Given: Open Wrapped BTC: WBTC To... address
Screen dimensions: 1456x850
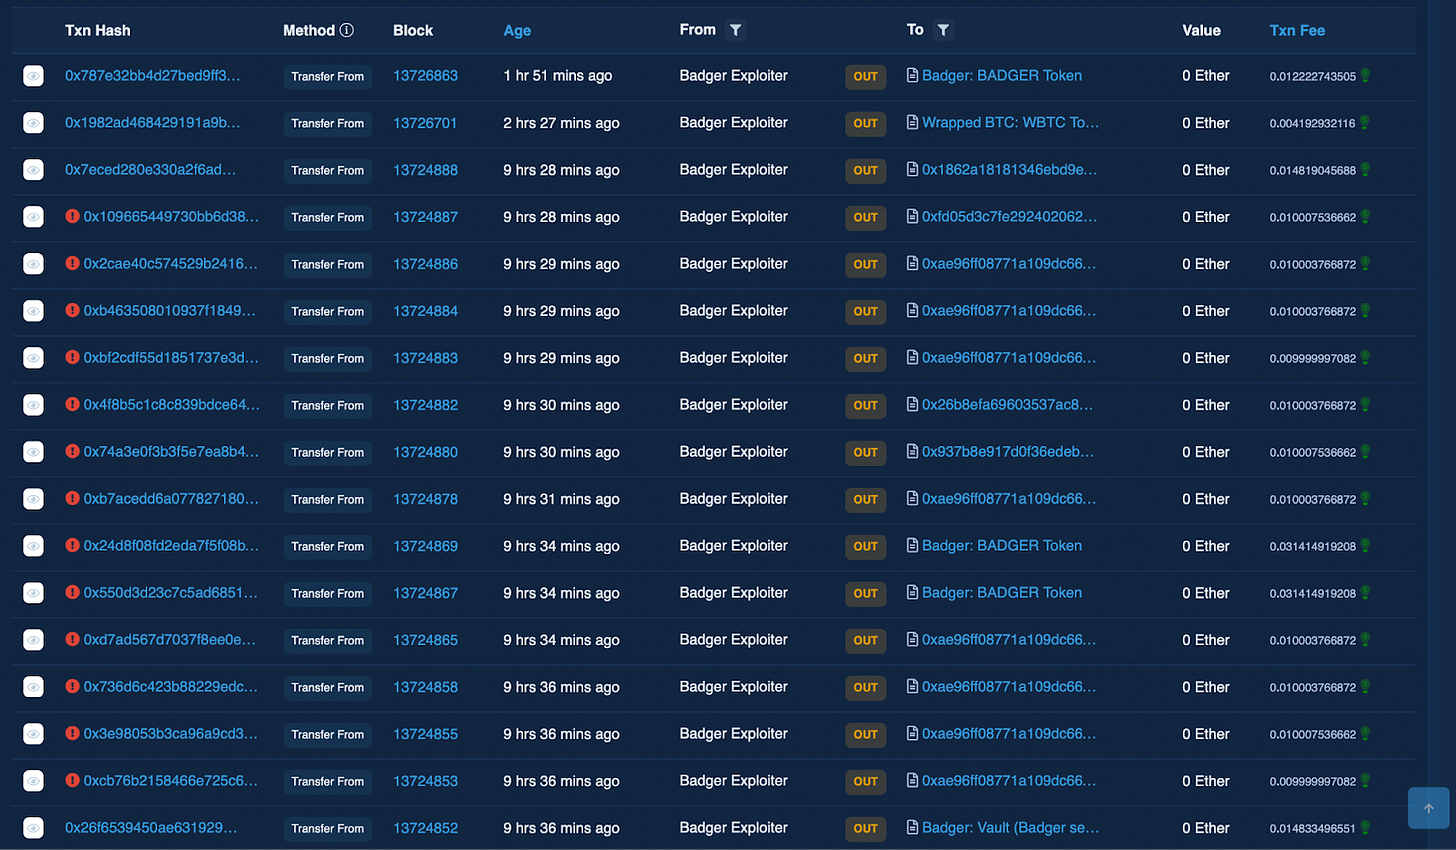Looking at the screenshot, I should pyautogui.click(x=1010, y=123).
